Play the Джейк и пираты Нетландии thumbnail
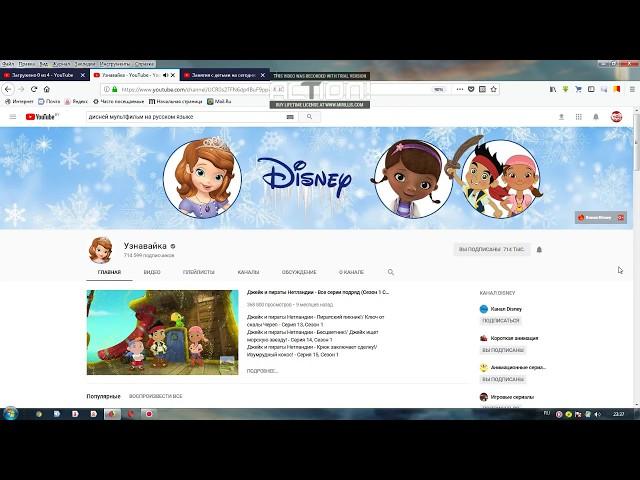 pos(162,332)
